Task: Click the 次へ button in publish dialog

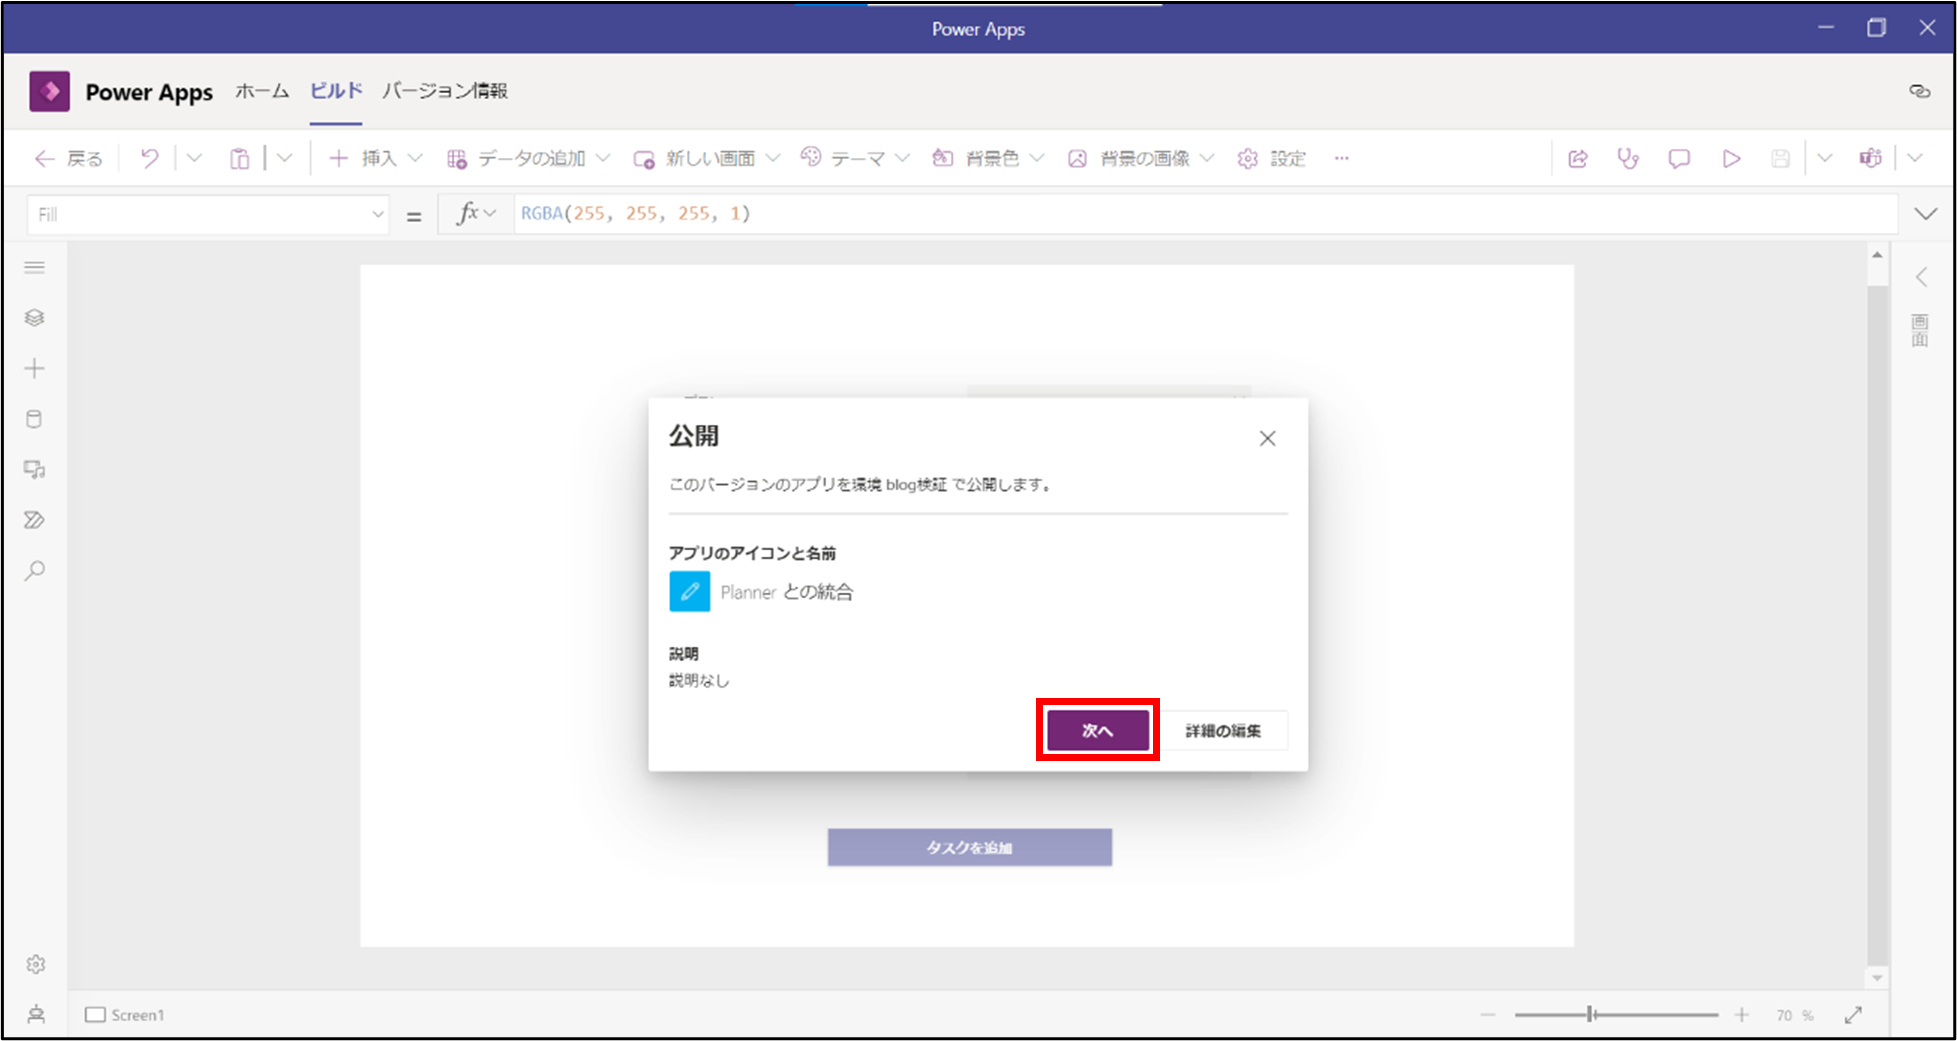Action: pos(1097,730)
